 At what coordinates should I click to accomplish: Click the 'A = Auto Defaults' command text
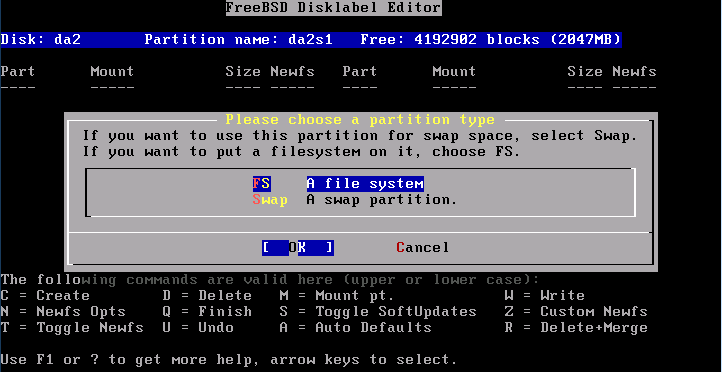tap(355, 328)
